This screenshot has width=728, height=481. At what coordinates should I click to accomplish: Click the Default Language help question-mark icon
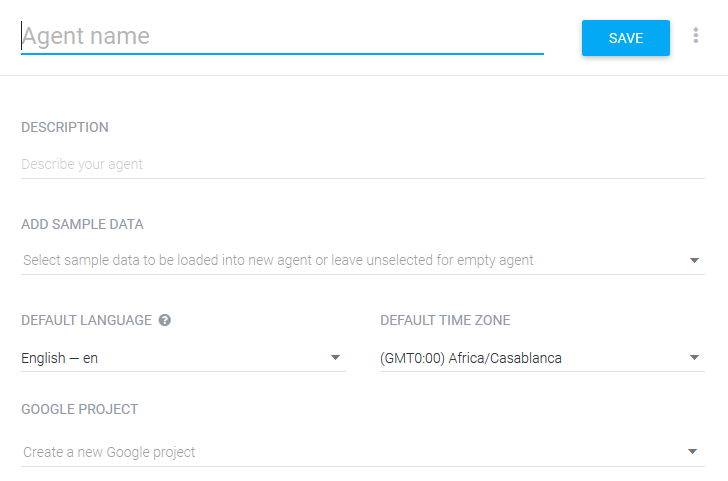165,320
